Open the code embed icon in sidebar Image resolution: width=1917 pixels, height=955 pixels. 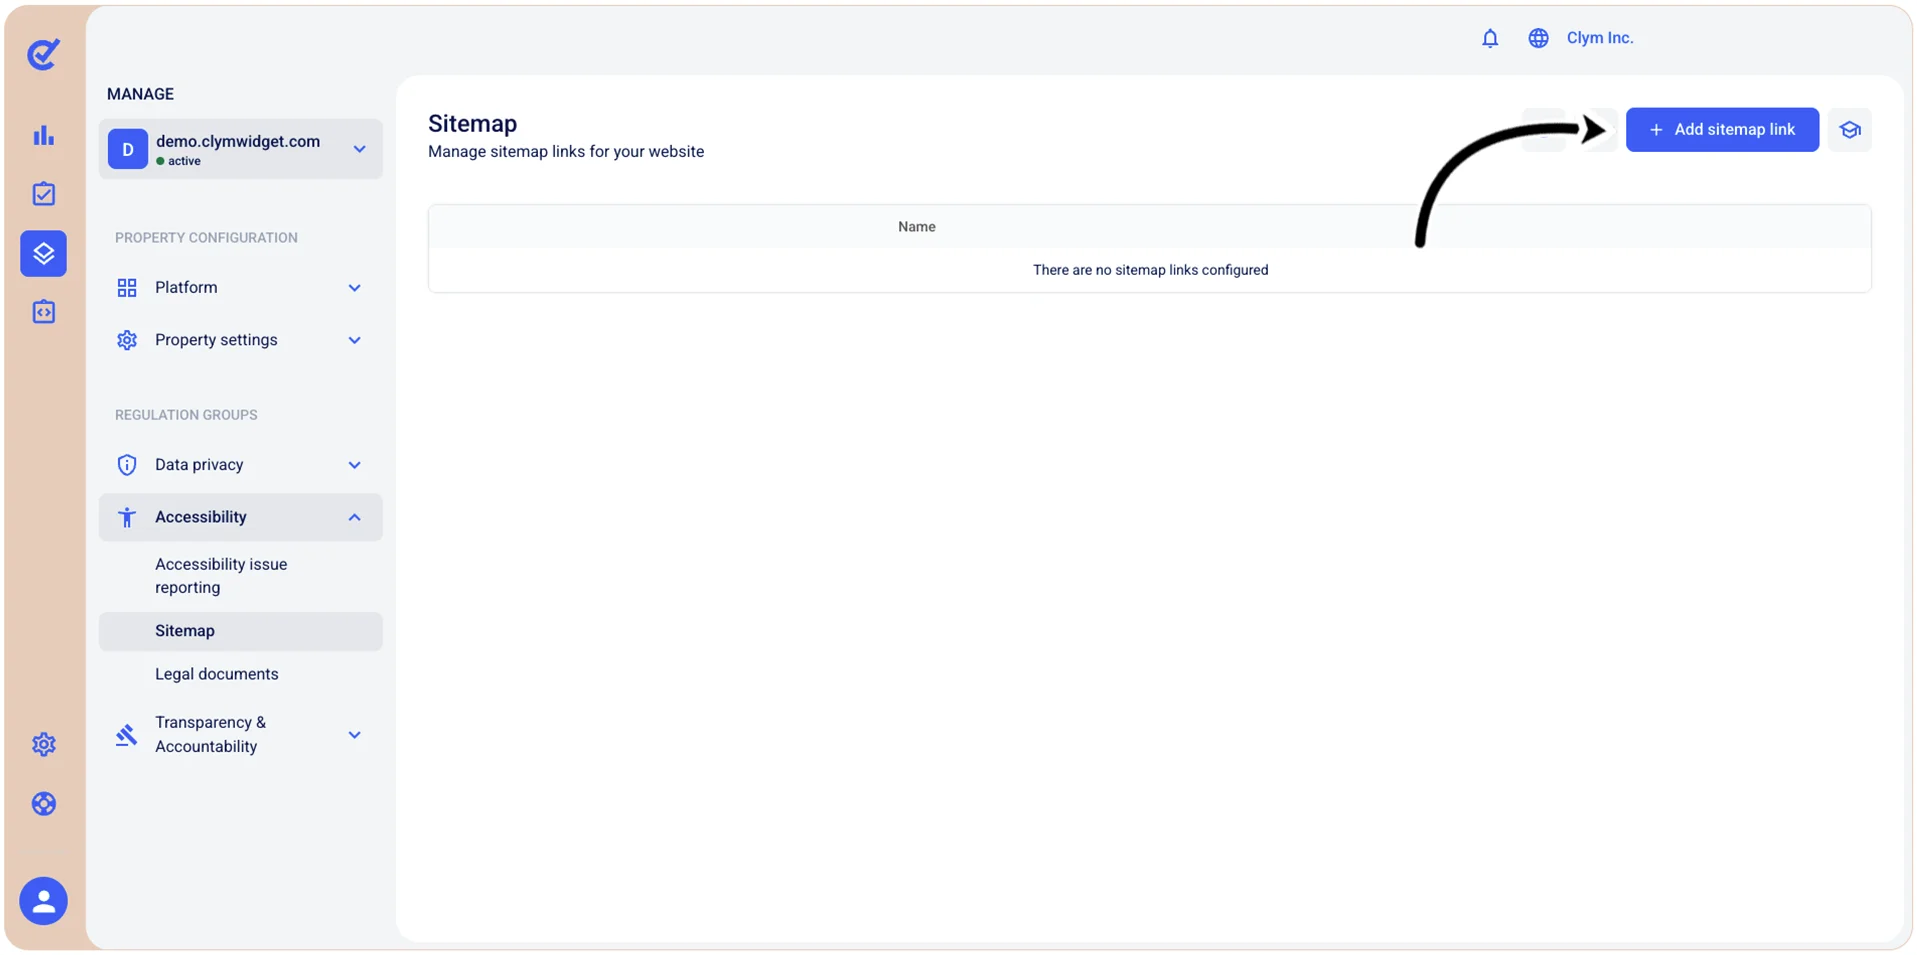coord(43,312)
